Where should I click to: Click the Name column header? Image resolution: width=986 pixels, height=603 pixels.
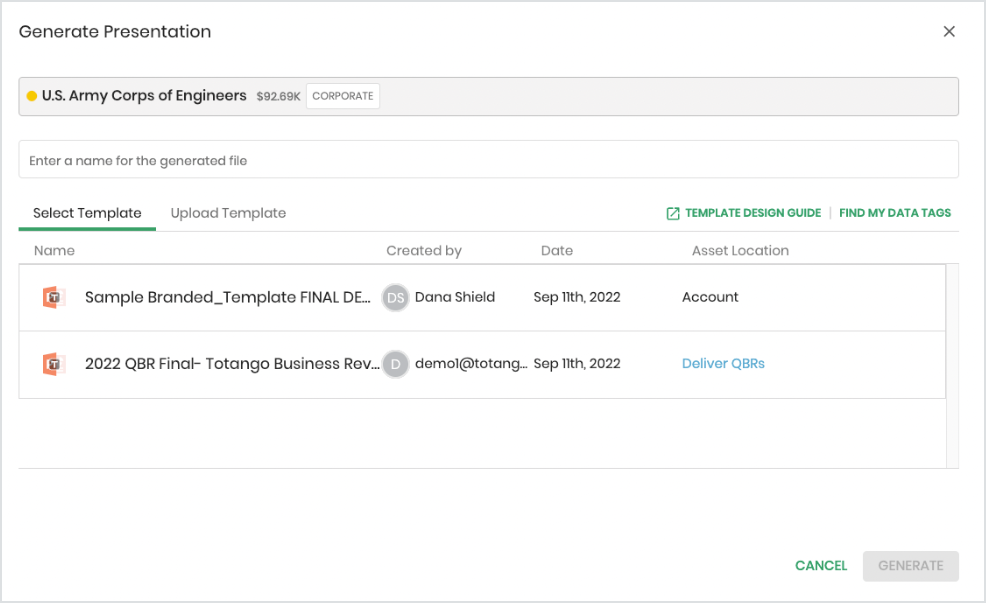pyautogui.click(x=54, y=250)
